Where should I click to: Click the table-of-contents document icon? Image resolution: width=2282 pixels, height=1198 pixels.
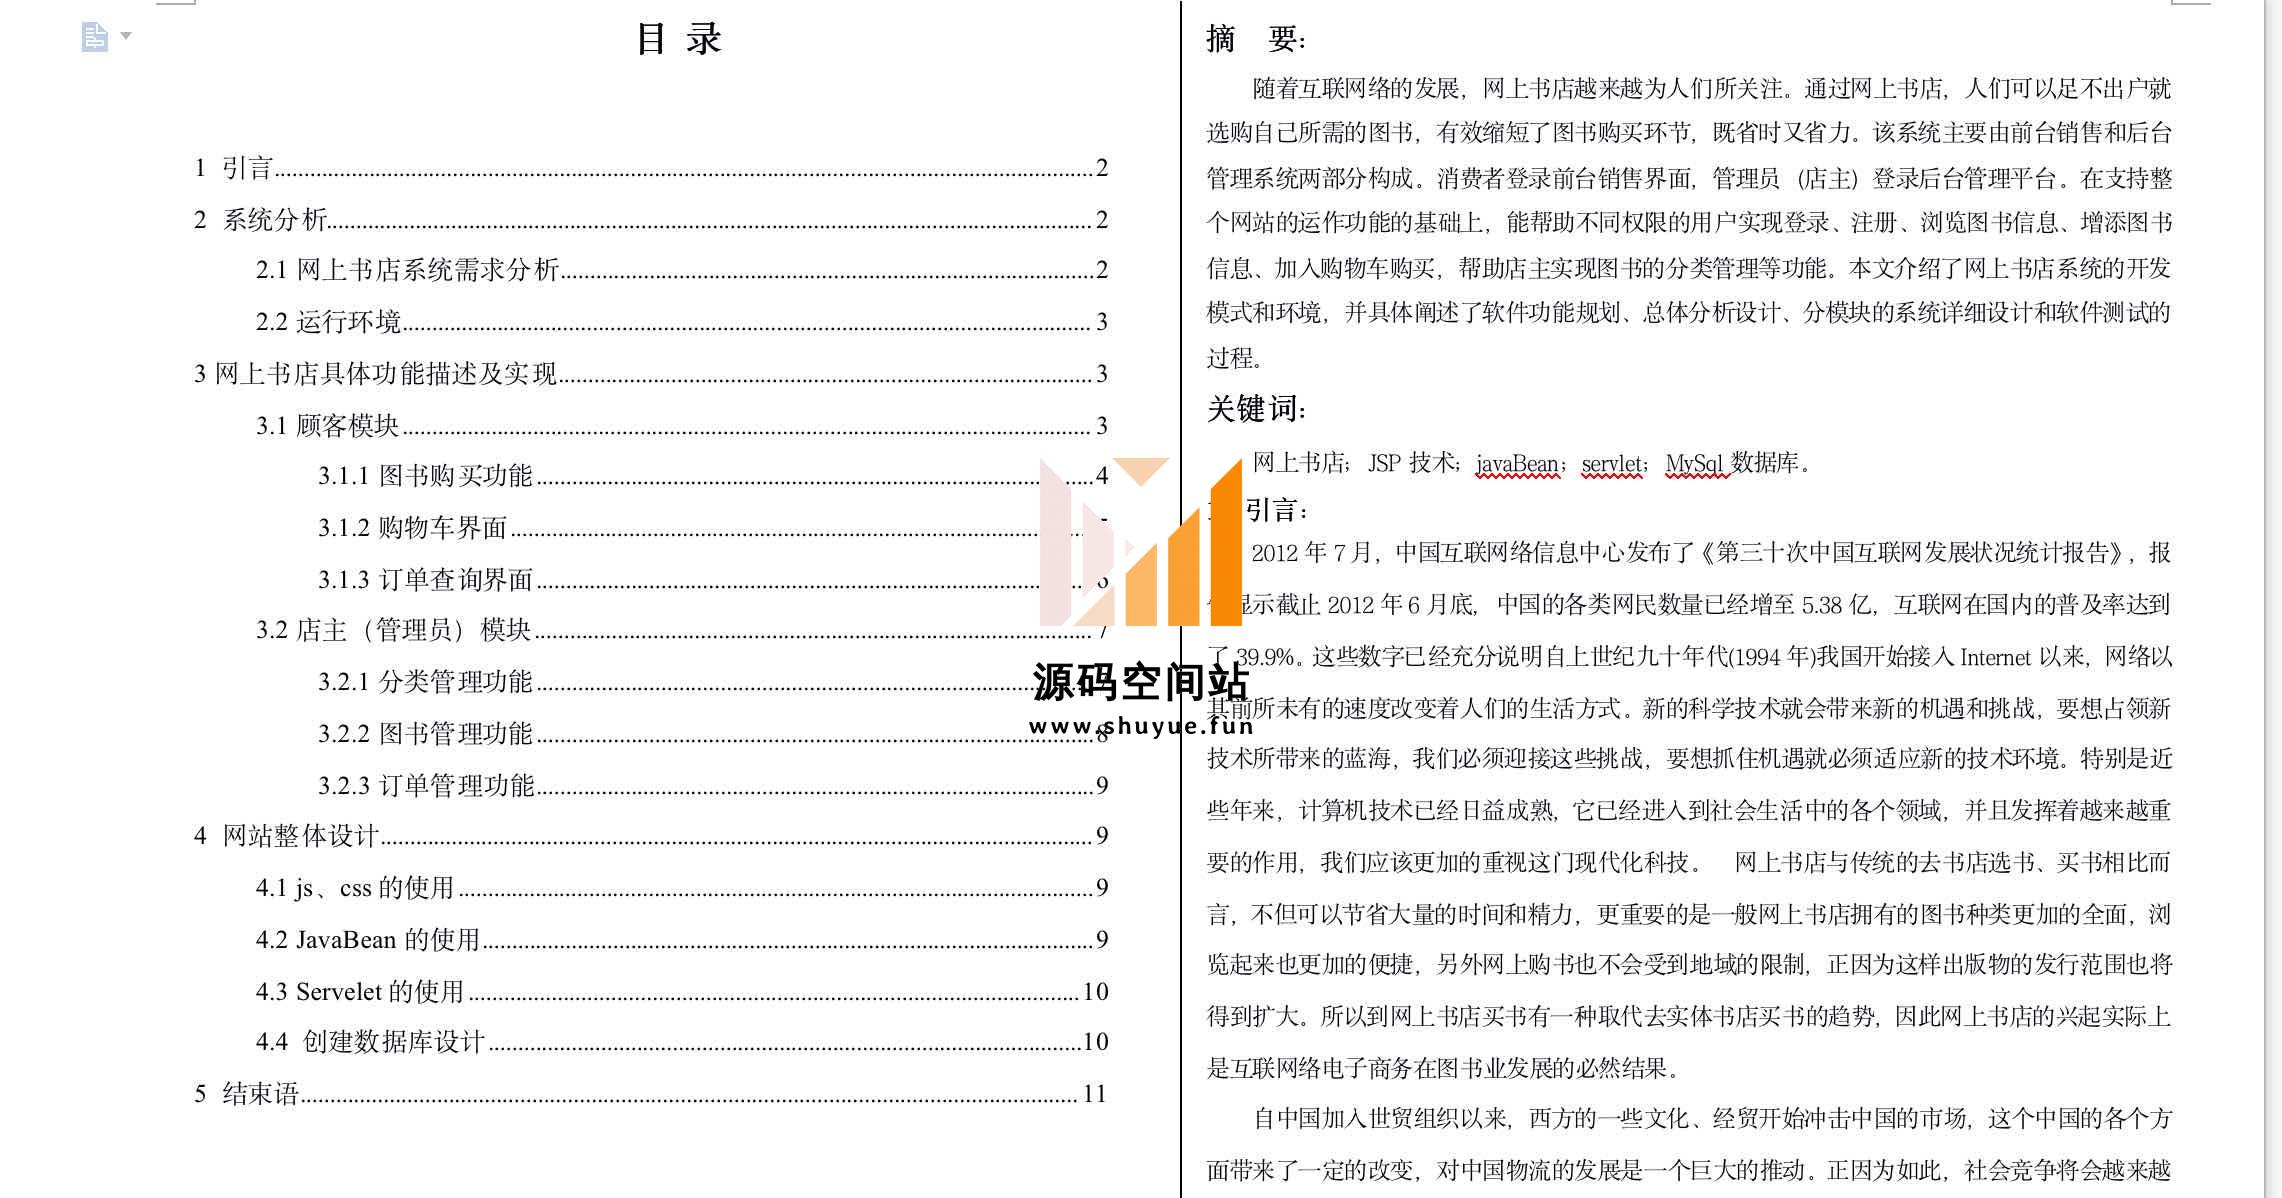pyautogui.click(x=94, y=37)
